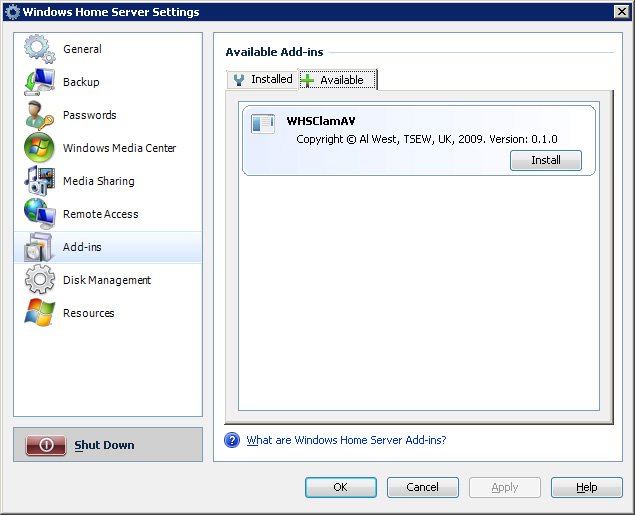The width and height of the screenshot is (635, 515).
Task: Click the Cancel button
Action: pos(422,487)
